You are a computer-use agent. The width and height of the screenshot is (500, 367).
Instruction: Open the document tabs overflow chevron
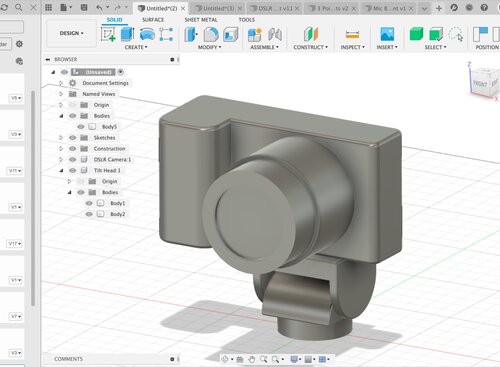(x=424, y=8)
